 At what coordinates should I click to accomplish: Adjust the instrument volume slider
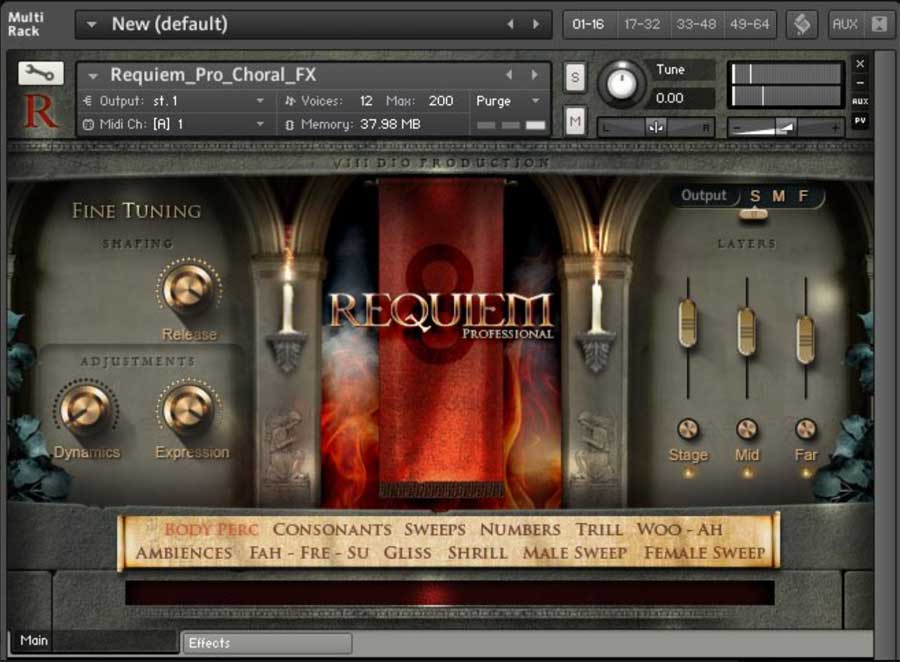pyautogui.click(x=785, y=127)
